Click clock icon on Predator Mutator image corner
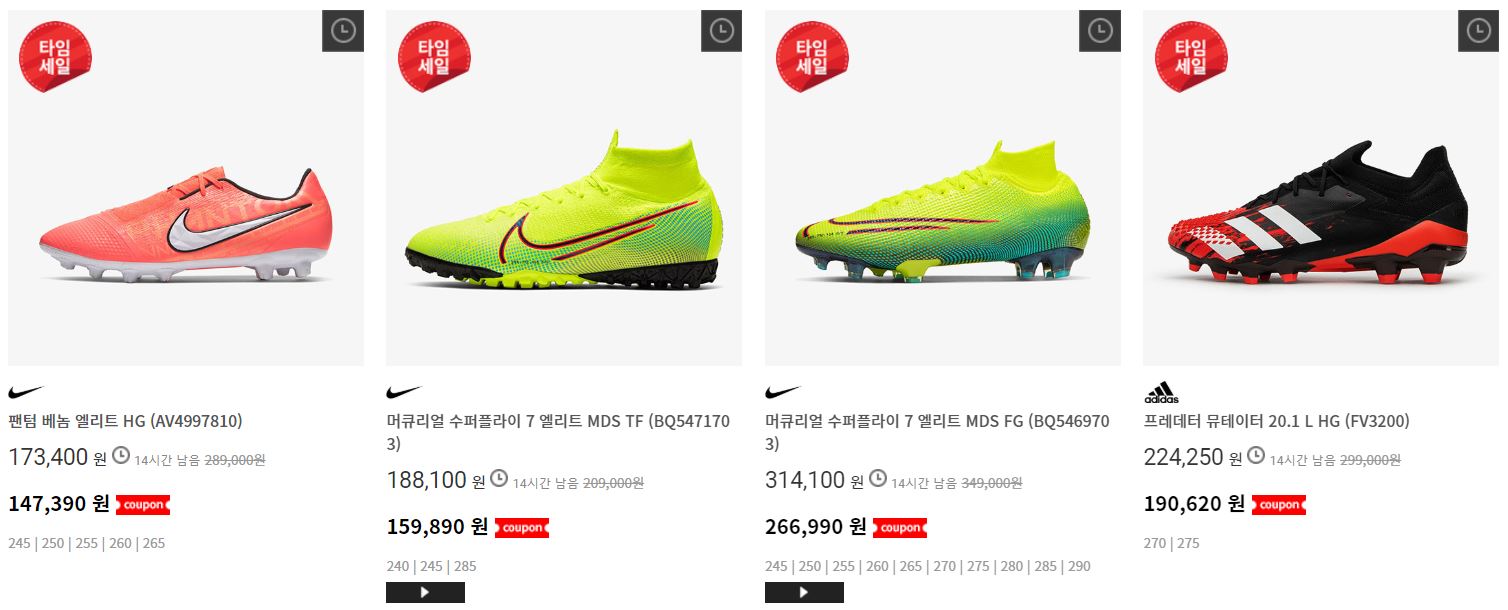The width and height of the screenshot is (1508, 610). click(1478, 31)
